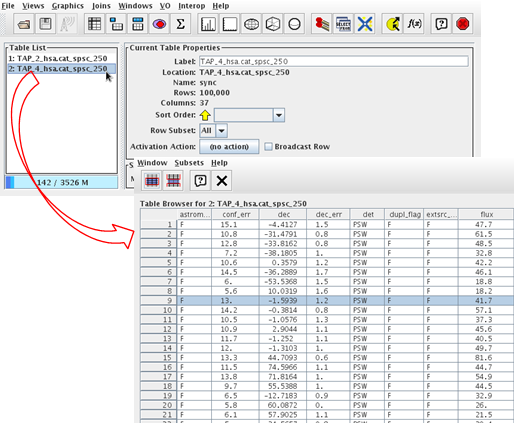Click conf_err cell 14.5
518x426 pixels.
(x=236, y=272)
